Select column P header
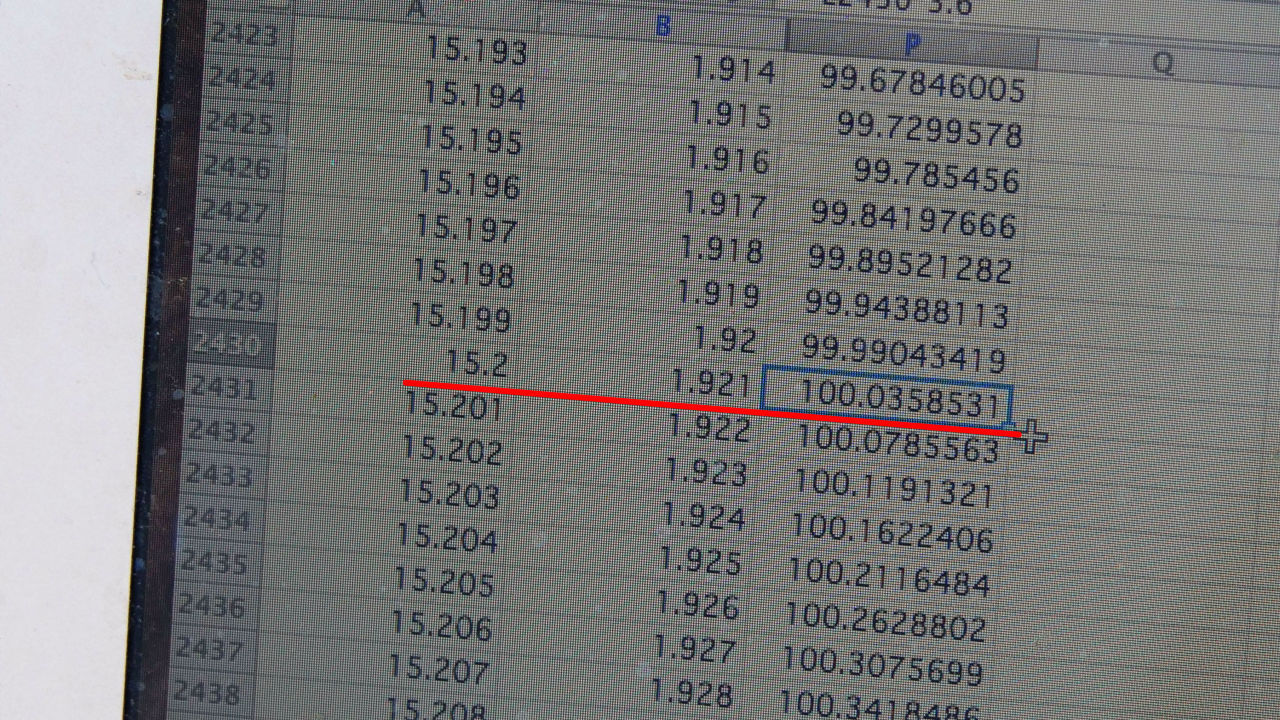This screenshot has height=720, width=1280. tap(911, 44)
